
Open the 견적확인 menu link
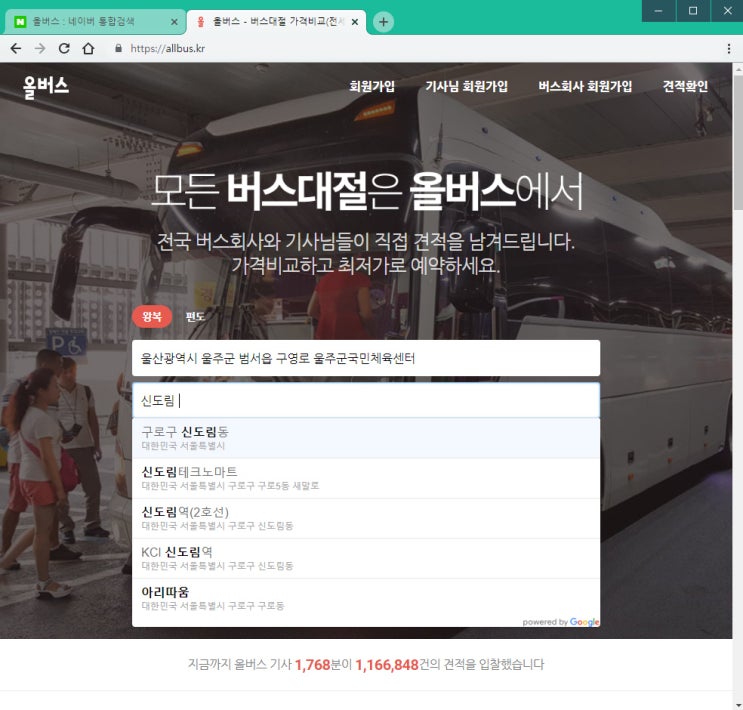[685, 86]
